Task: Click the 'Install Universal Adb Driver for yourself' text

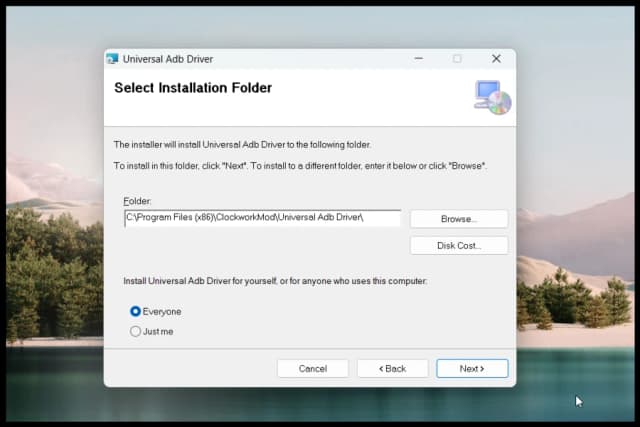Action: pos(275,281)
